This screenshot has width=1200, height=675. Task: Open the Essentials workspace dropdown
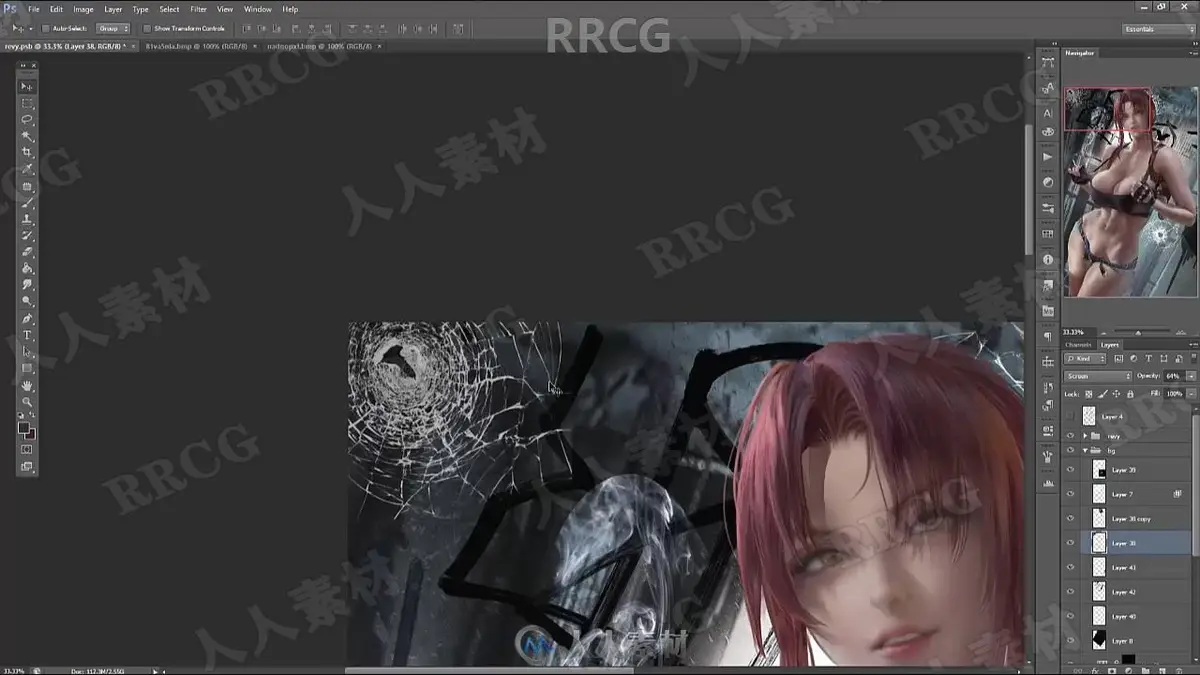point(1157,29)
